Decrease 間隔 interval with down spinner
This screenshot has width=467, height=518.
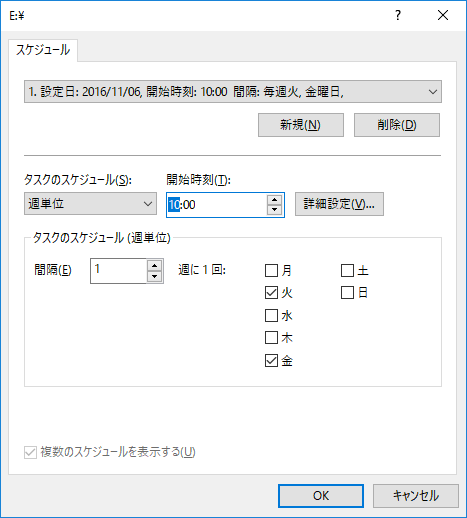[154, 276]
